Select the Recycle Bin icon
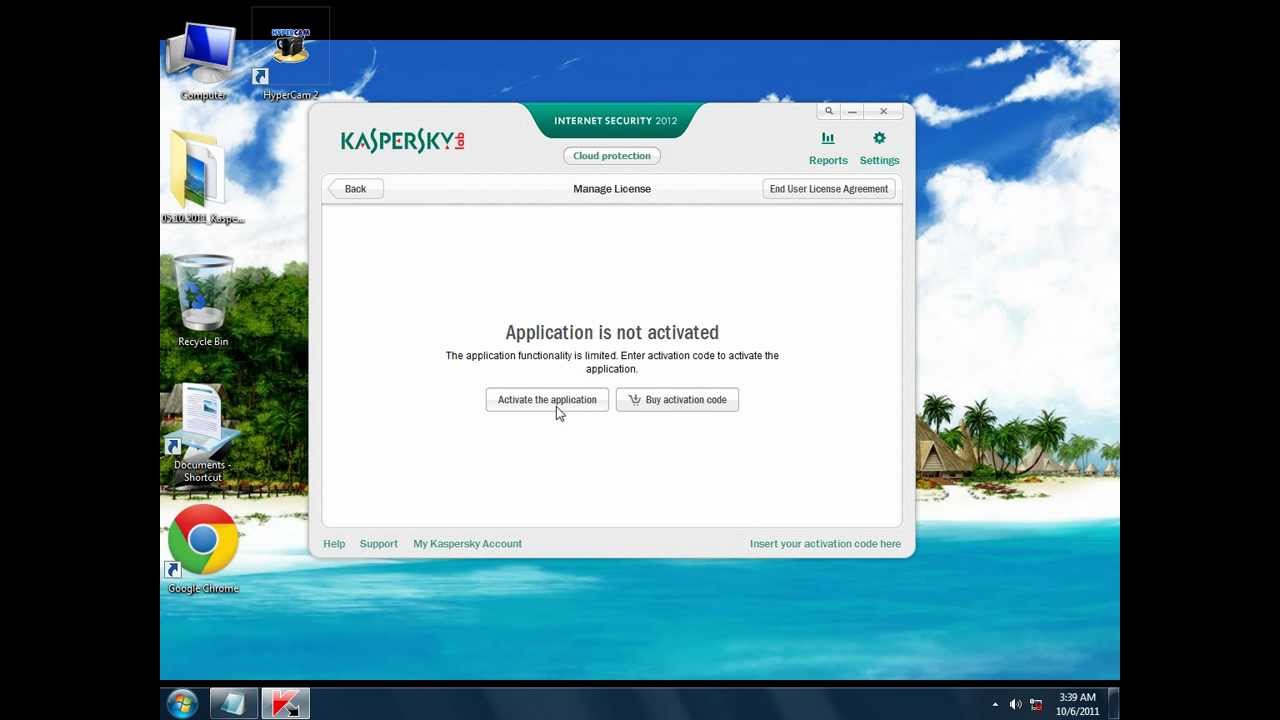The width and height of the screenshot is (1280, 720). (x=203, y=300)
